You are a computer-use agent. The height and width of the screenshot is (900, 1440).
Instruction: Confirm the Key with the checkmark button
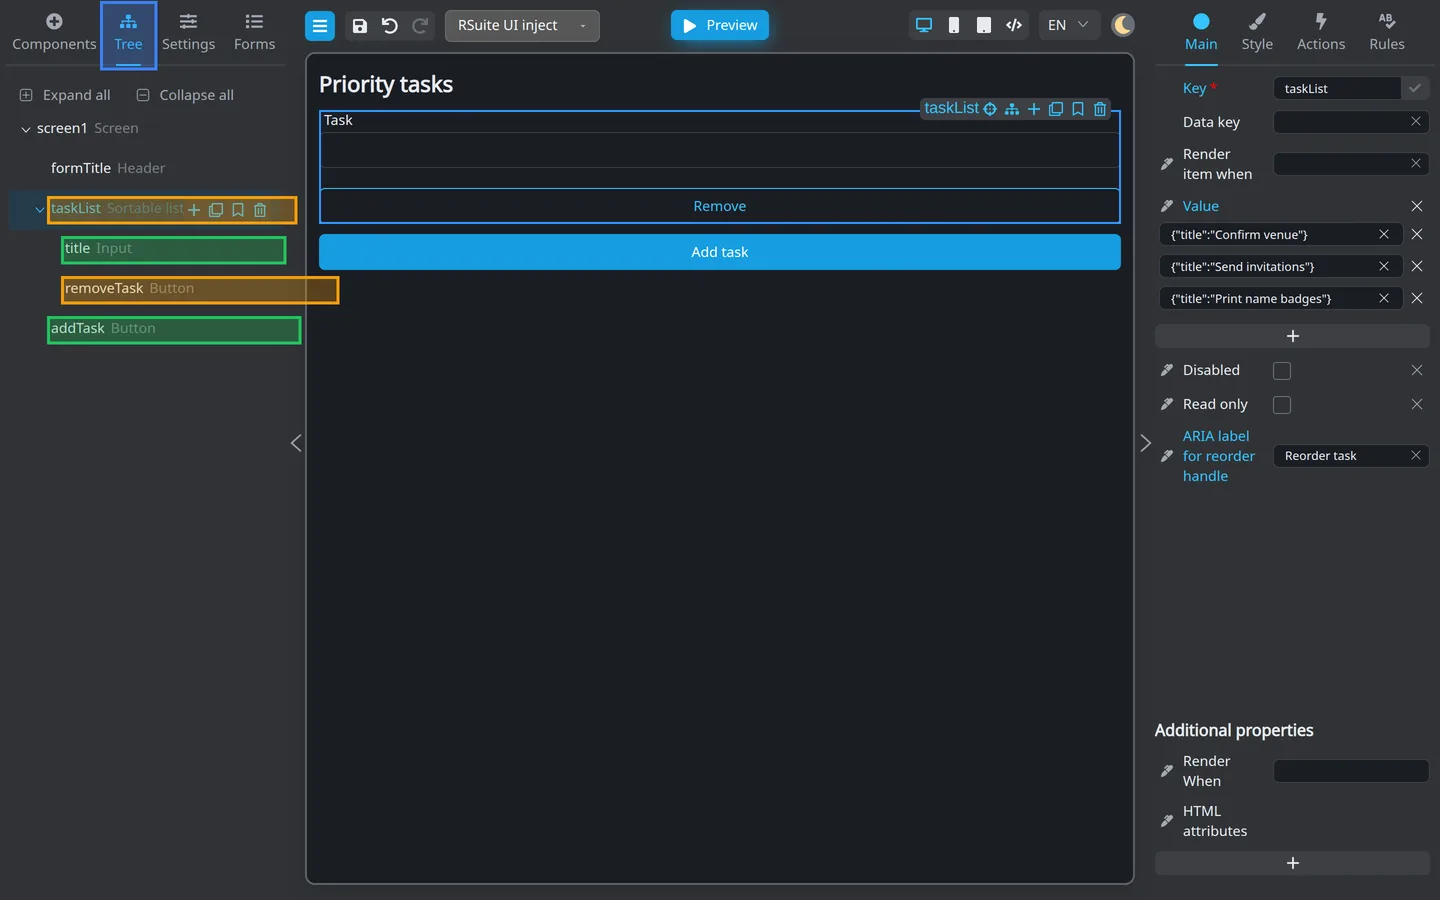click(x=1415, y=89)
